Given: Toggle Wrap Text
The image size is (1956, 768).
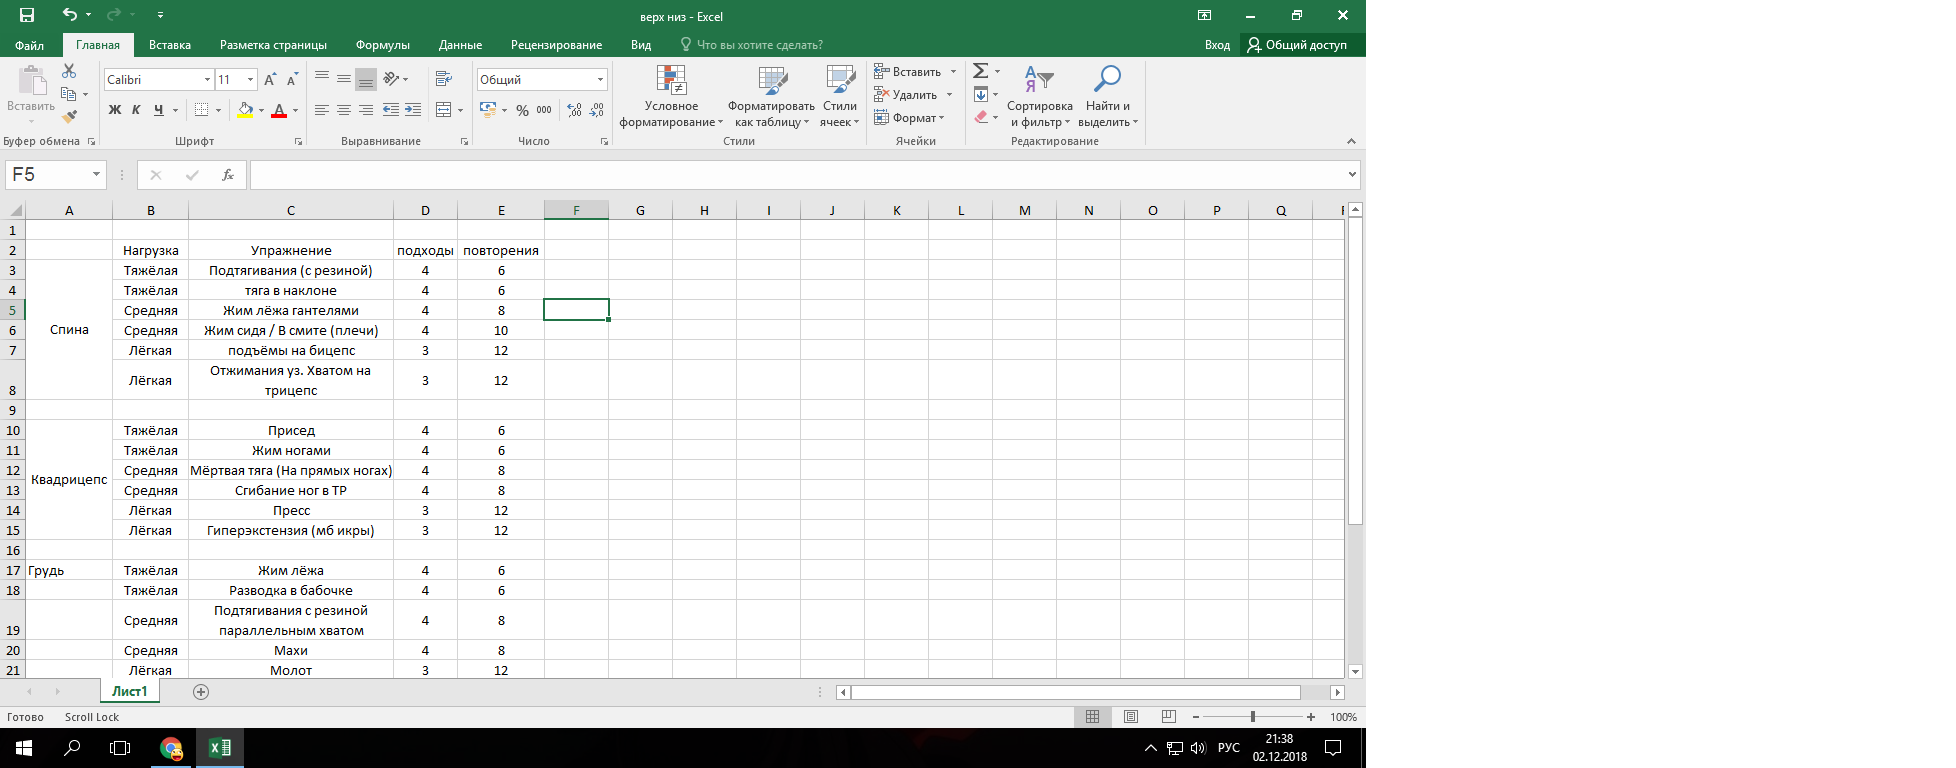Looking at the screenshot, I should click(x=444, y=79).
